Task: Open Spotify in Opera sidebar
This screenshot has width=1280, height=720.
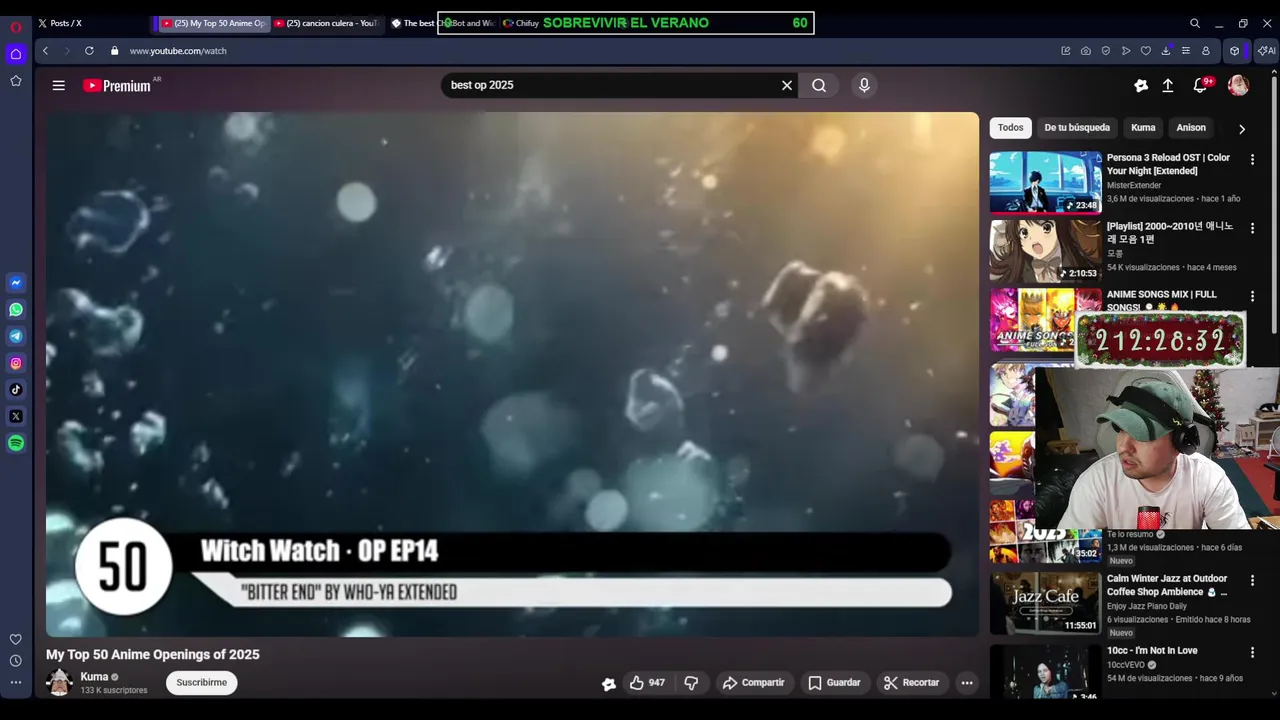Action: point(16,443)
